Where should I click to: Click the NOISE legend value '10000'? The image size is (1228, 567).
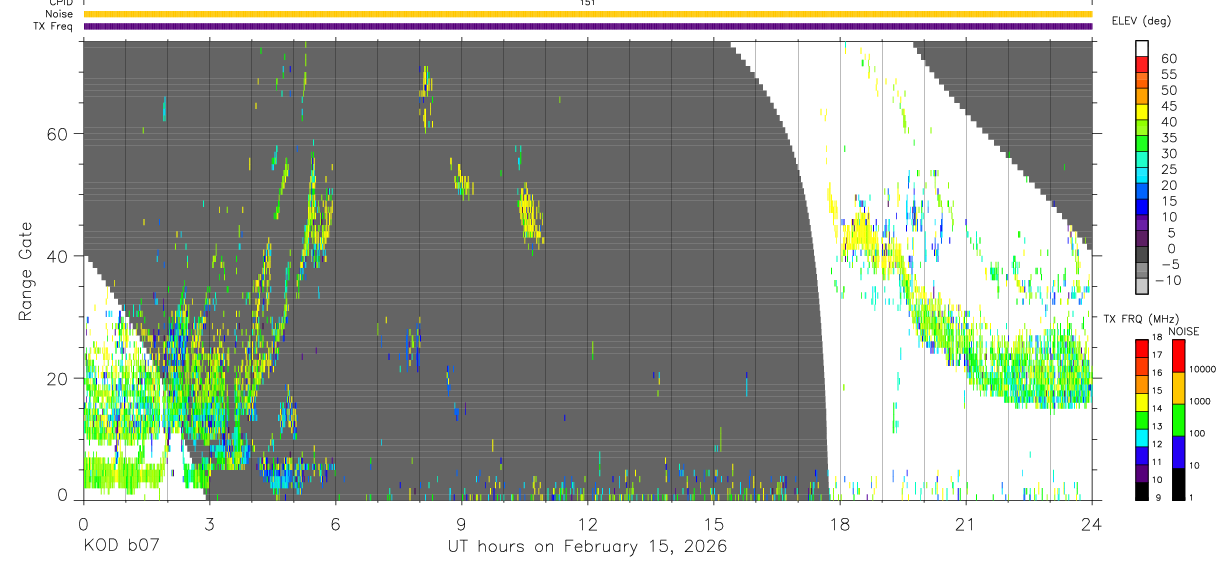click(1203, 367)
